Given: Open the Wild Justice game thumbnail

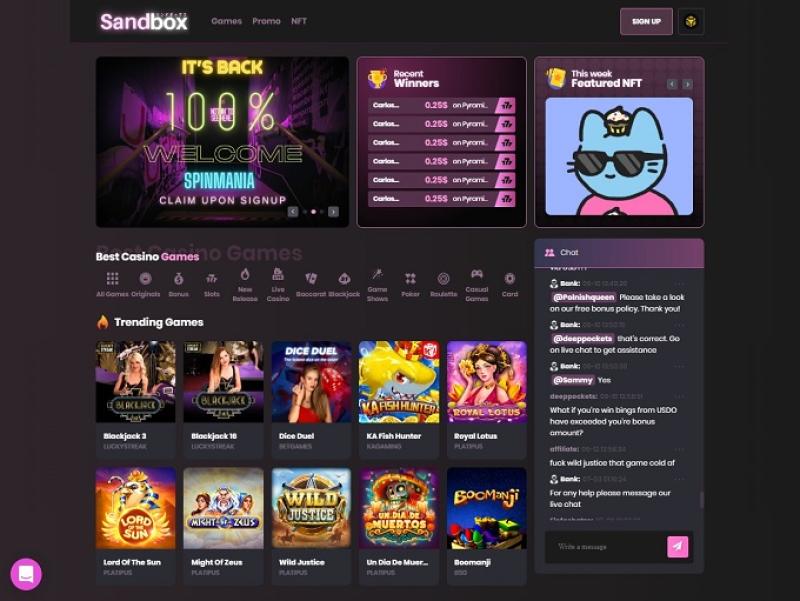Looking at the screenshot, I should (x=311, y=508).
